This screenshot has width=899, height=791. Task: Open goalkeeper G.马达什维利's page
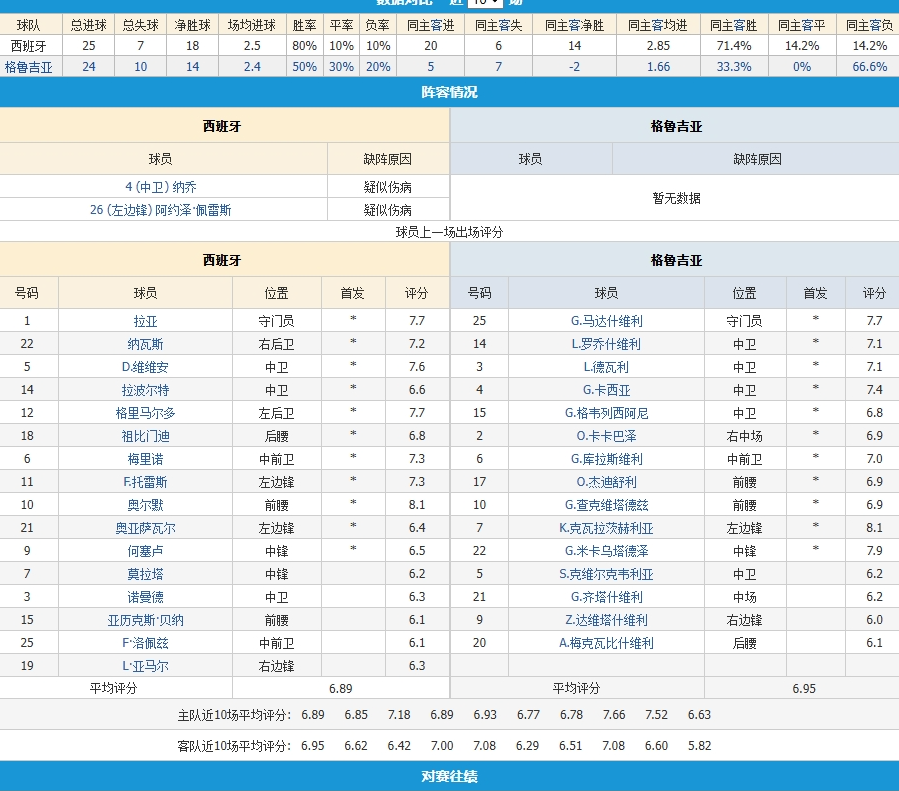(606, 321)
